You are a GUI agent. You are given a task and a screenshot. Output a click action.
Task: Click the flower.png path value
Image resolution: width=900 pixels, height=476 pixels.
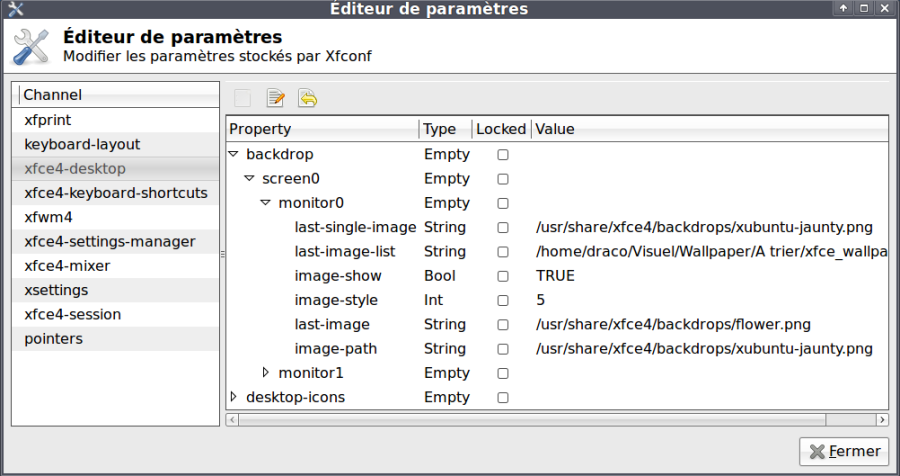pyautogui.click(x=673, y=324)
